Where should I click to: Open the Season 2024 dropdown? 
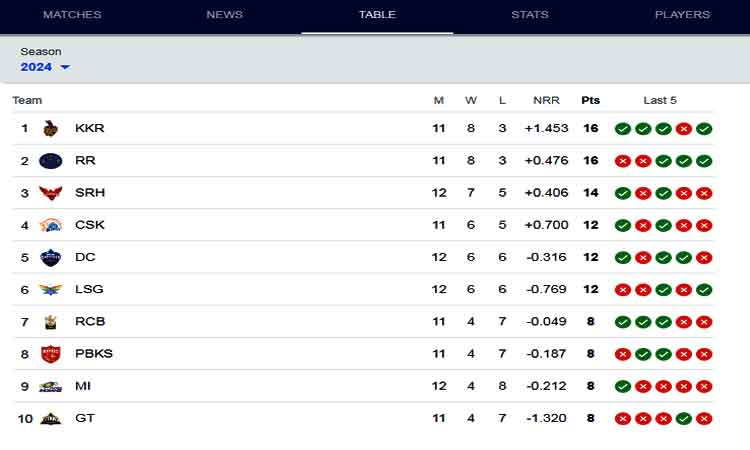pos(45,67)
